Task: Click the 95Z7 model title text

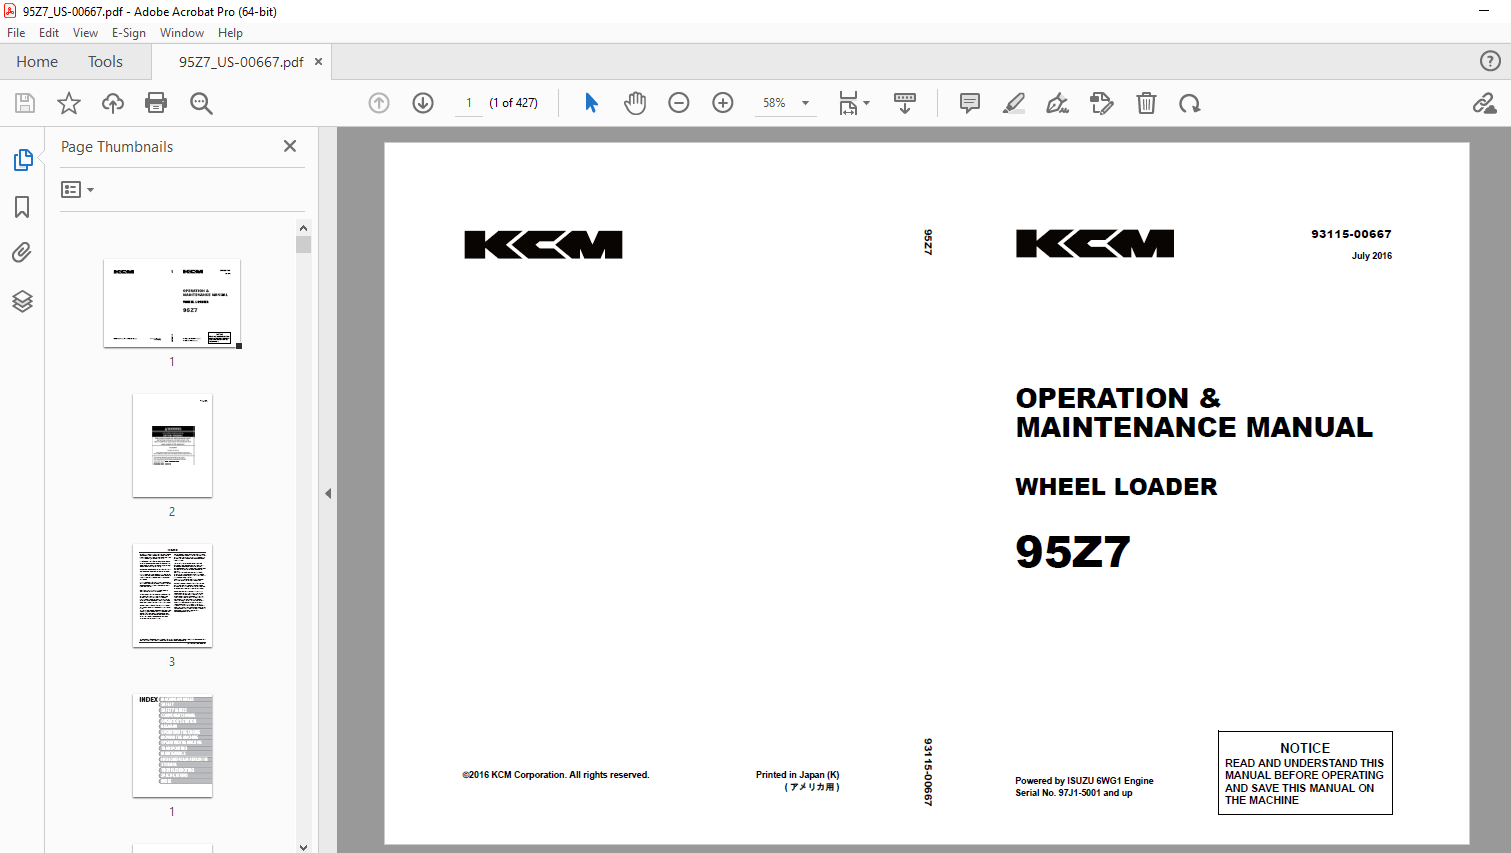Action: (1072, 552)
